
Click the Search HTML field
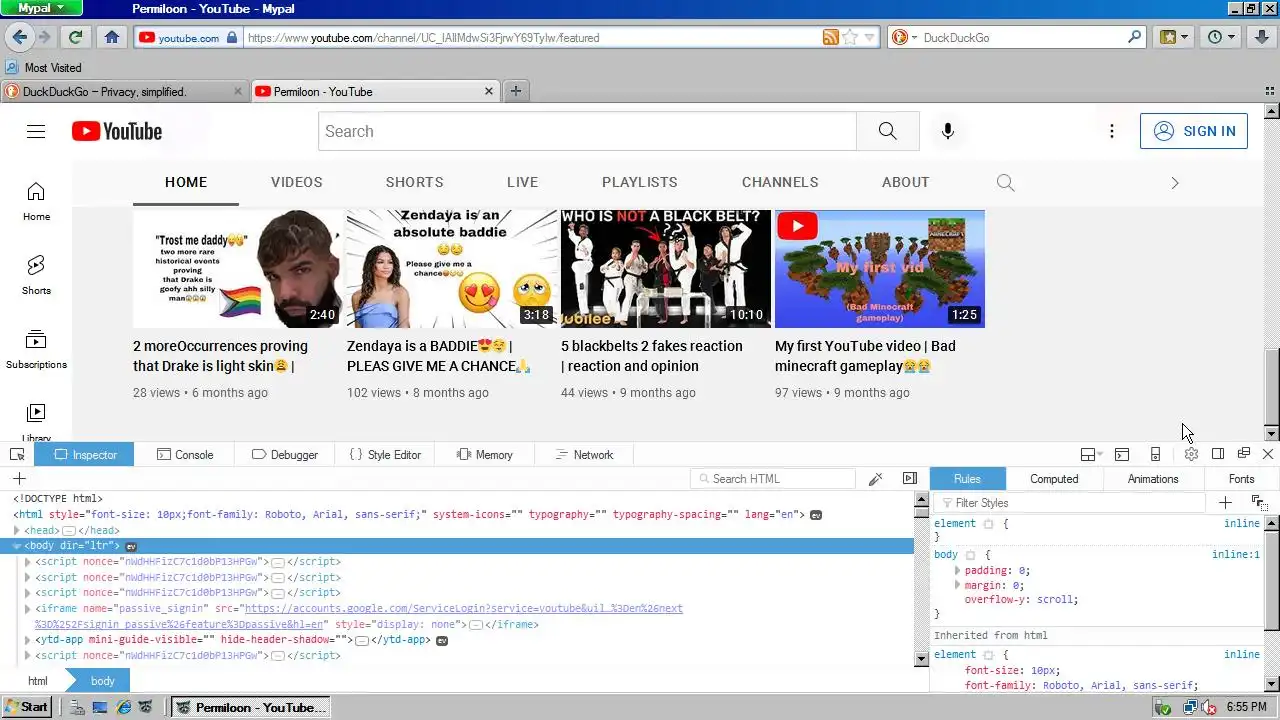(775, 479)
